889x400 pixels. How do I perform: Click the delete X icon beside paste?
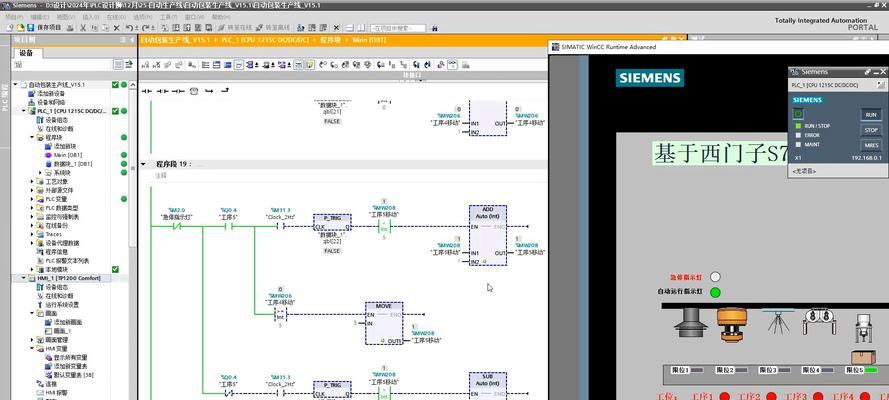[x=117, y=27]
